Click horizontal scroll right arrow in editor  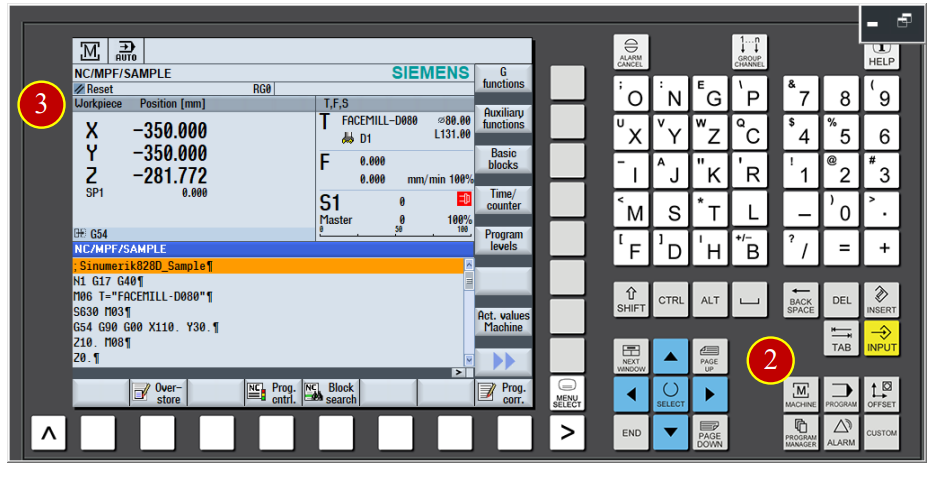[x=459, y=372]
